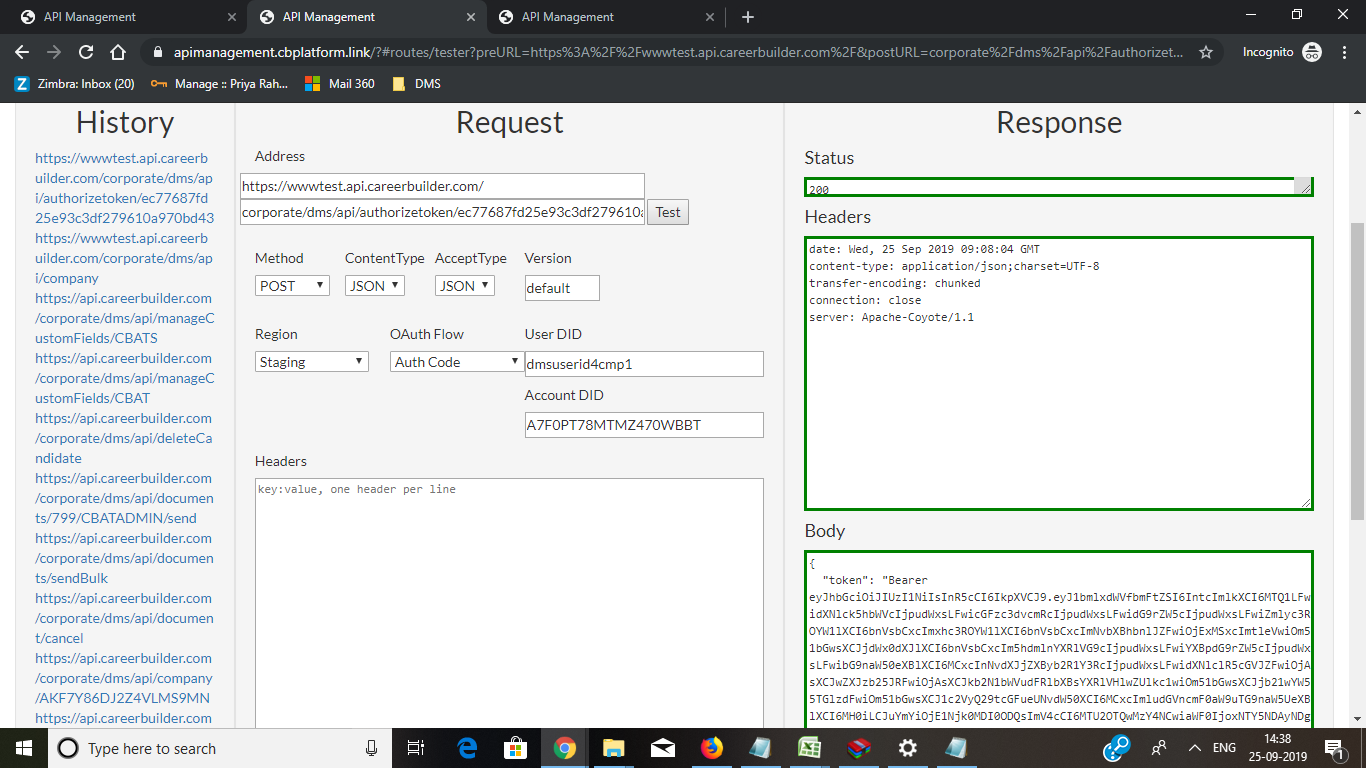The height and width of the screenshot is (768, 1366).
Task: Open File Explorer from the taskbar
Action: pyautogui.click(x=613, y=748)
